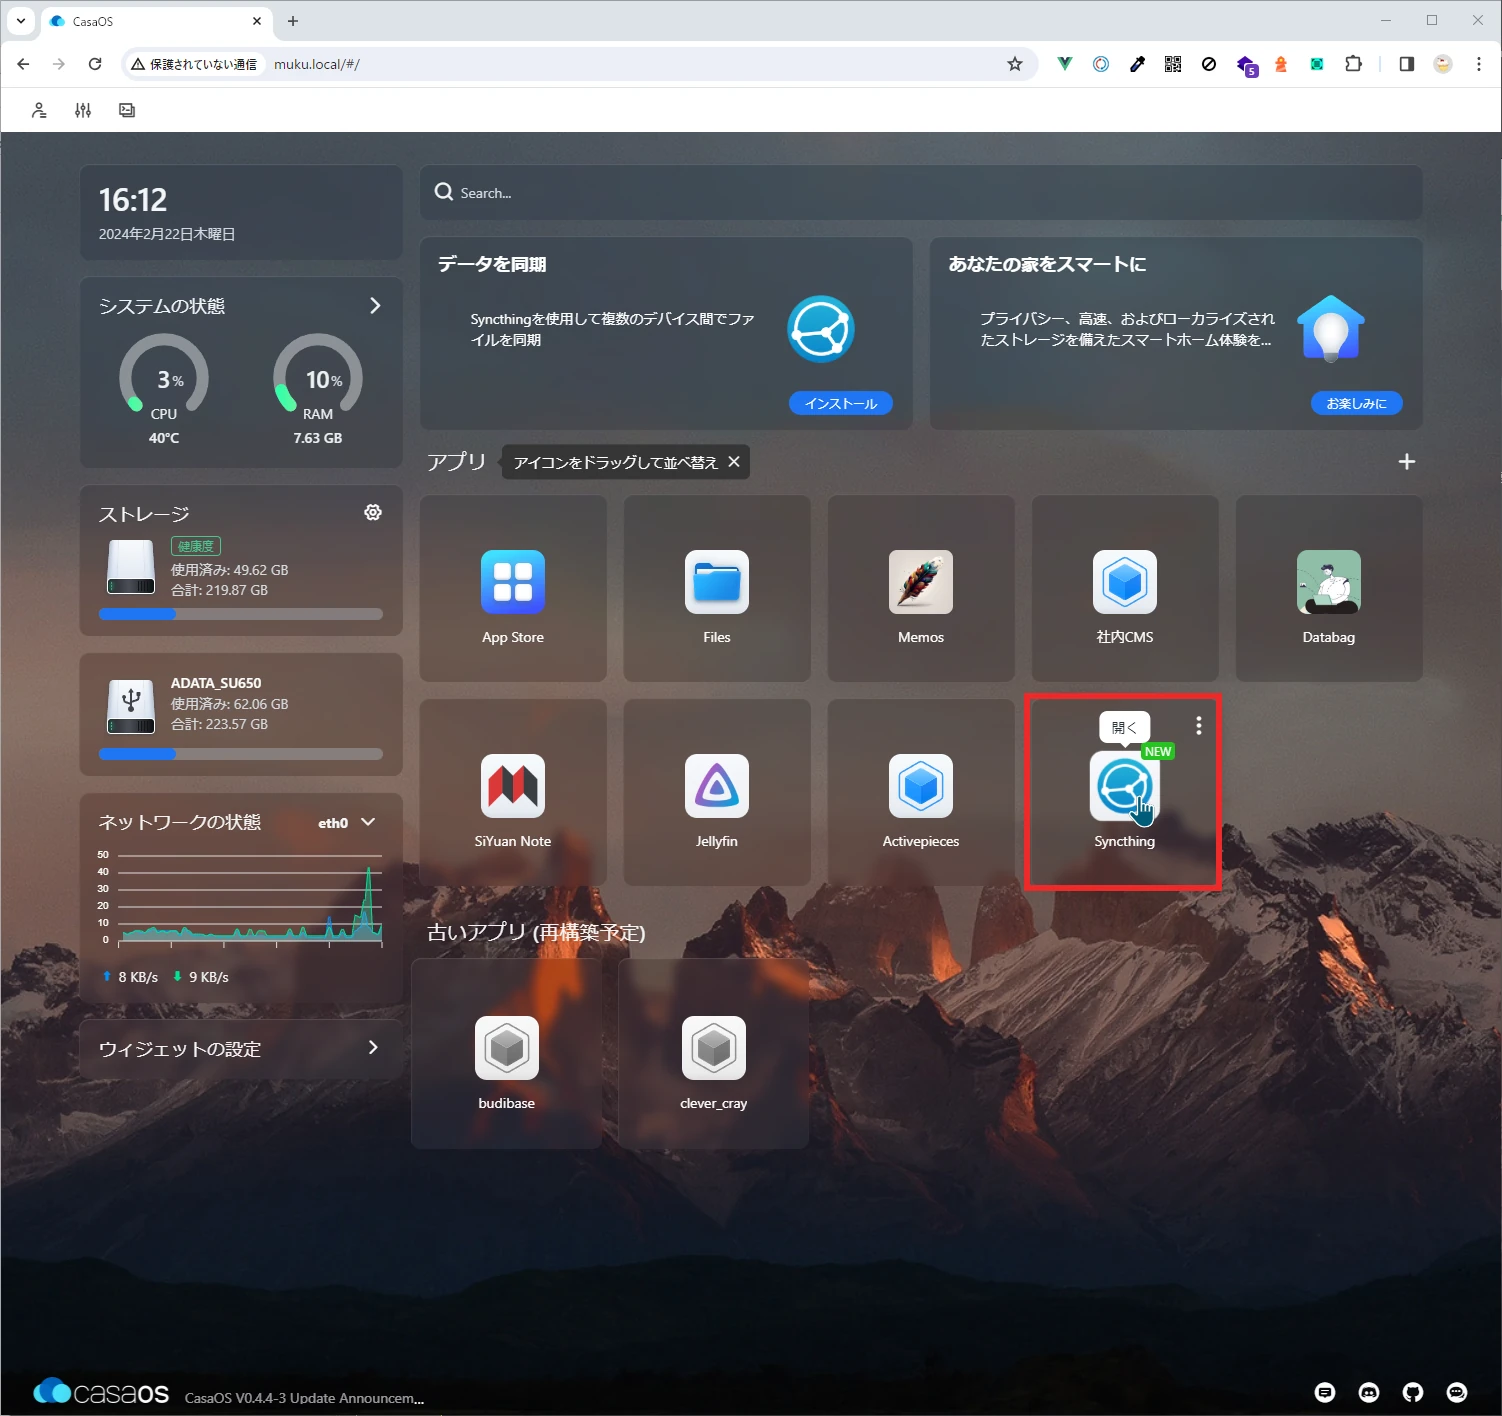Open the QR code extension icon
Screen dimensions: 1502x1416
(1173, 64)
